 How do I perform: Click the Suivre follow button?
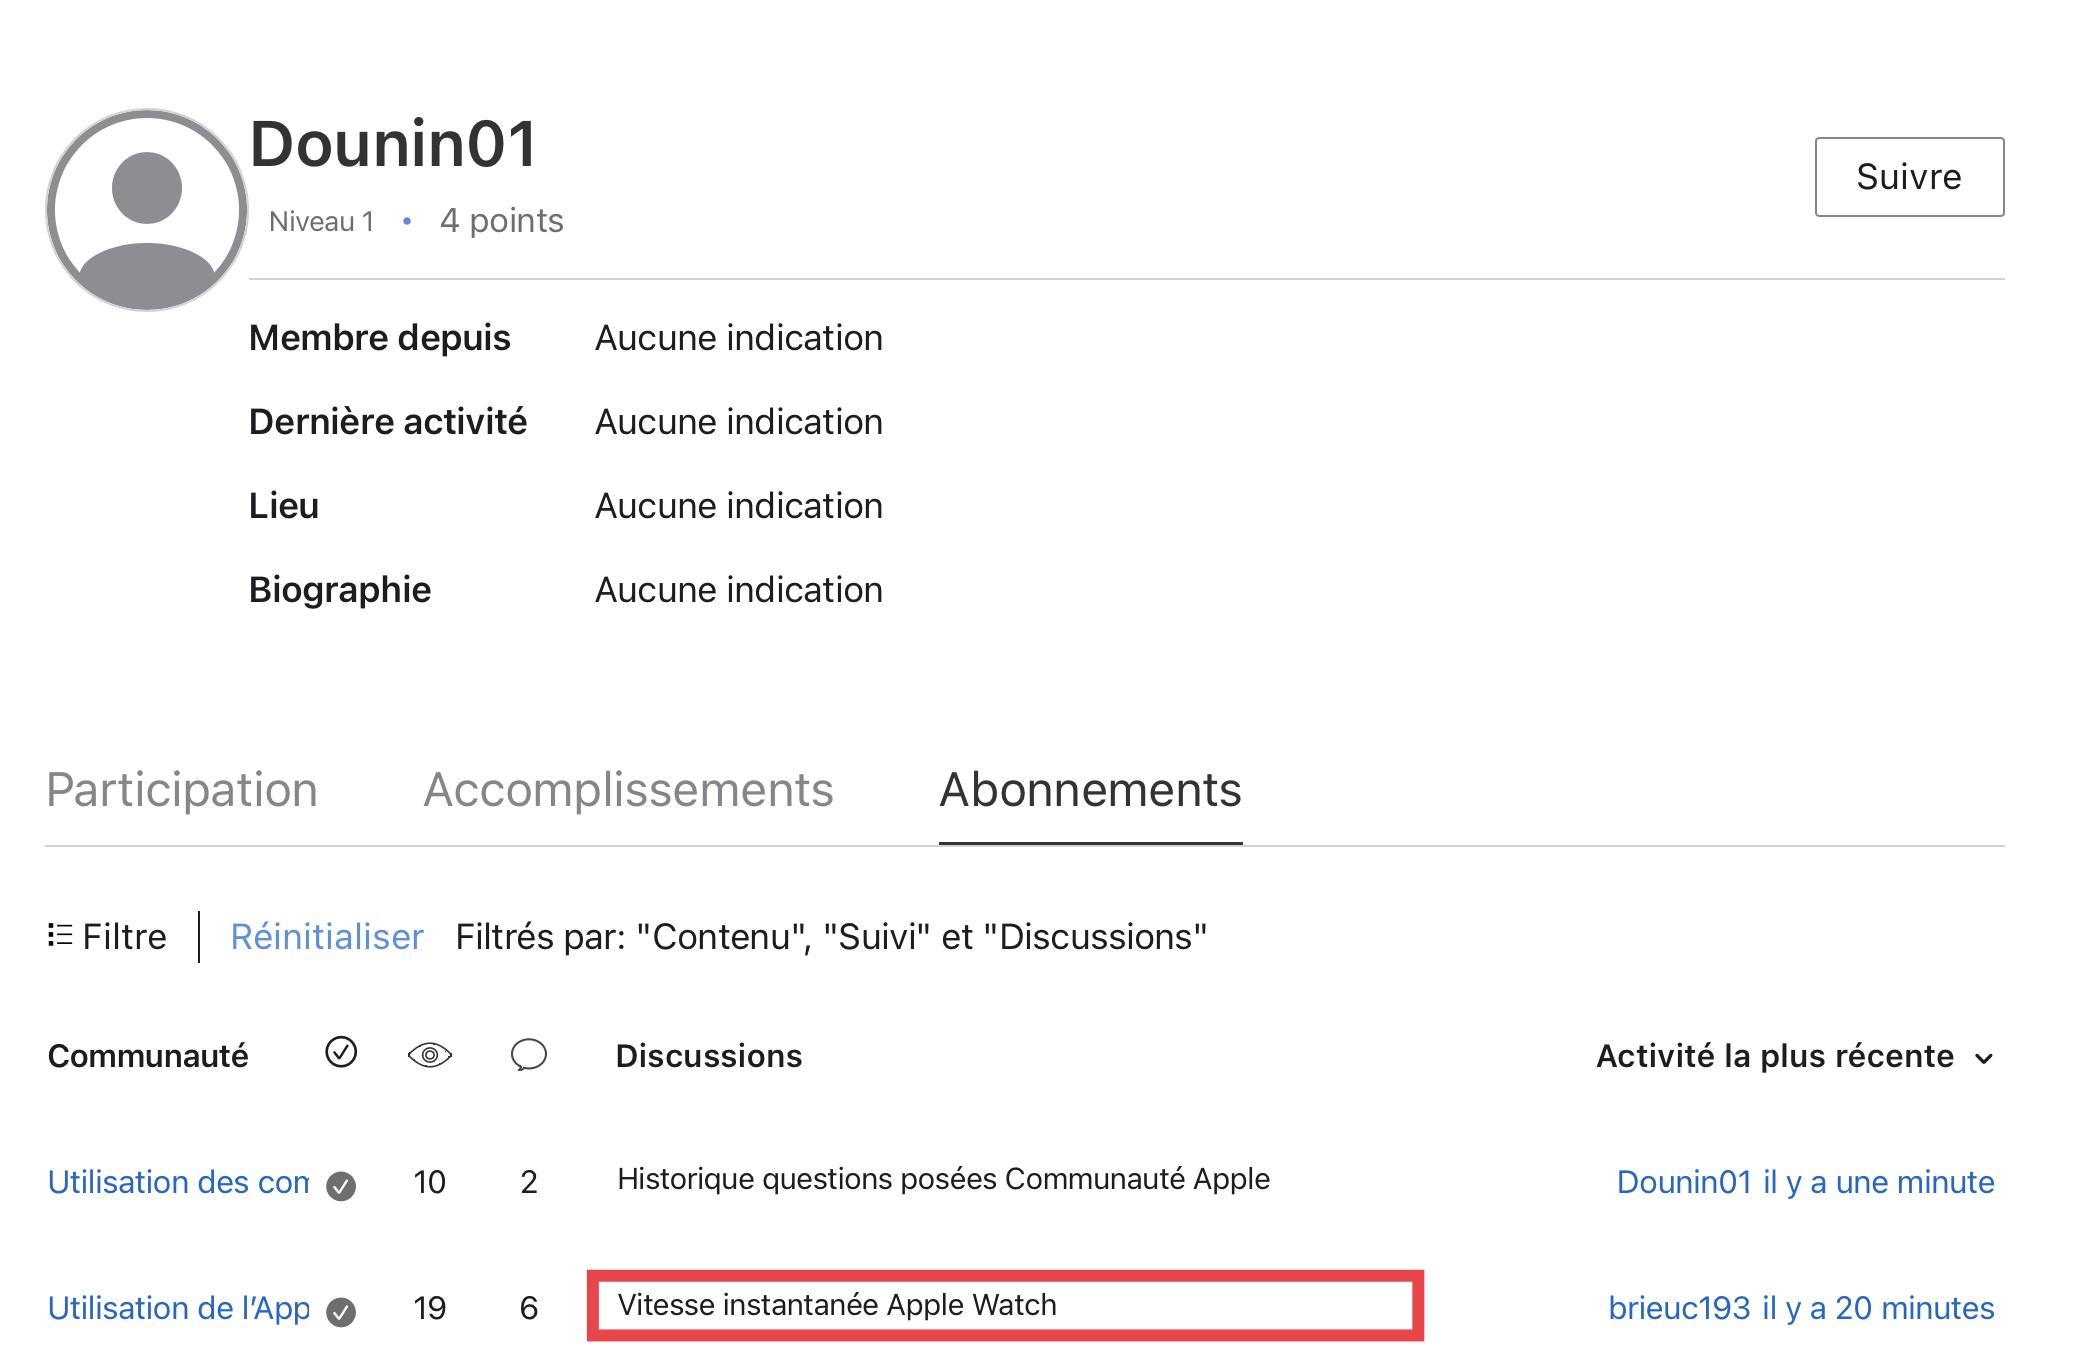click(1908, 177)
